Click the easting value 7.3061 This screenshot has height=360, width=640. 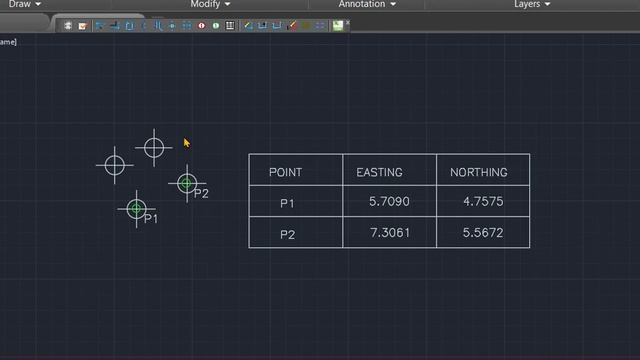pyautogui.click(x=390, y=233)
